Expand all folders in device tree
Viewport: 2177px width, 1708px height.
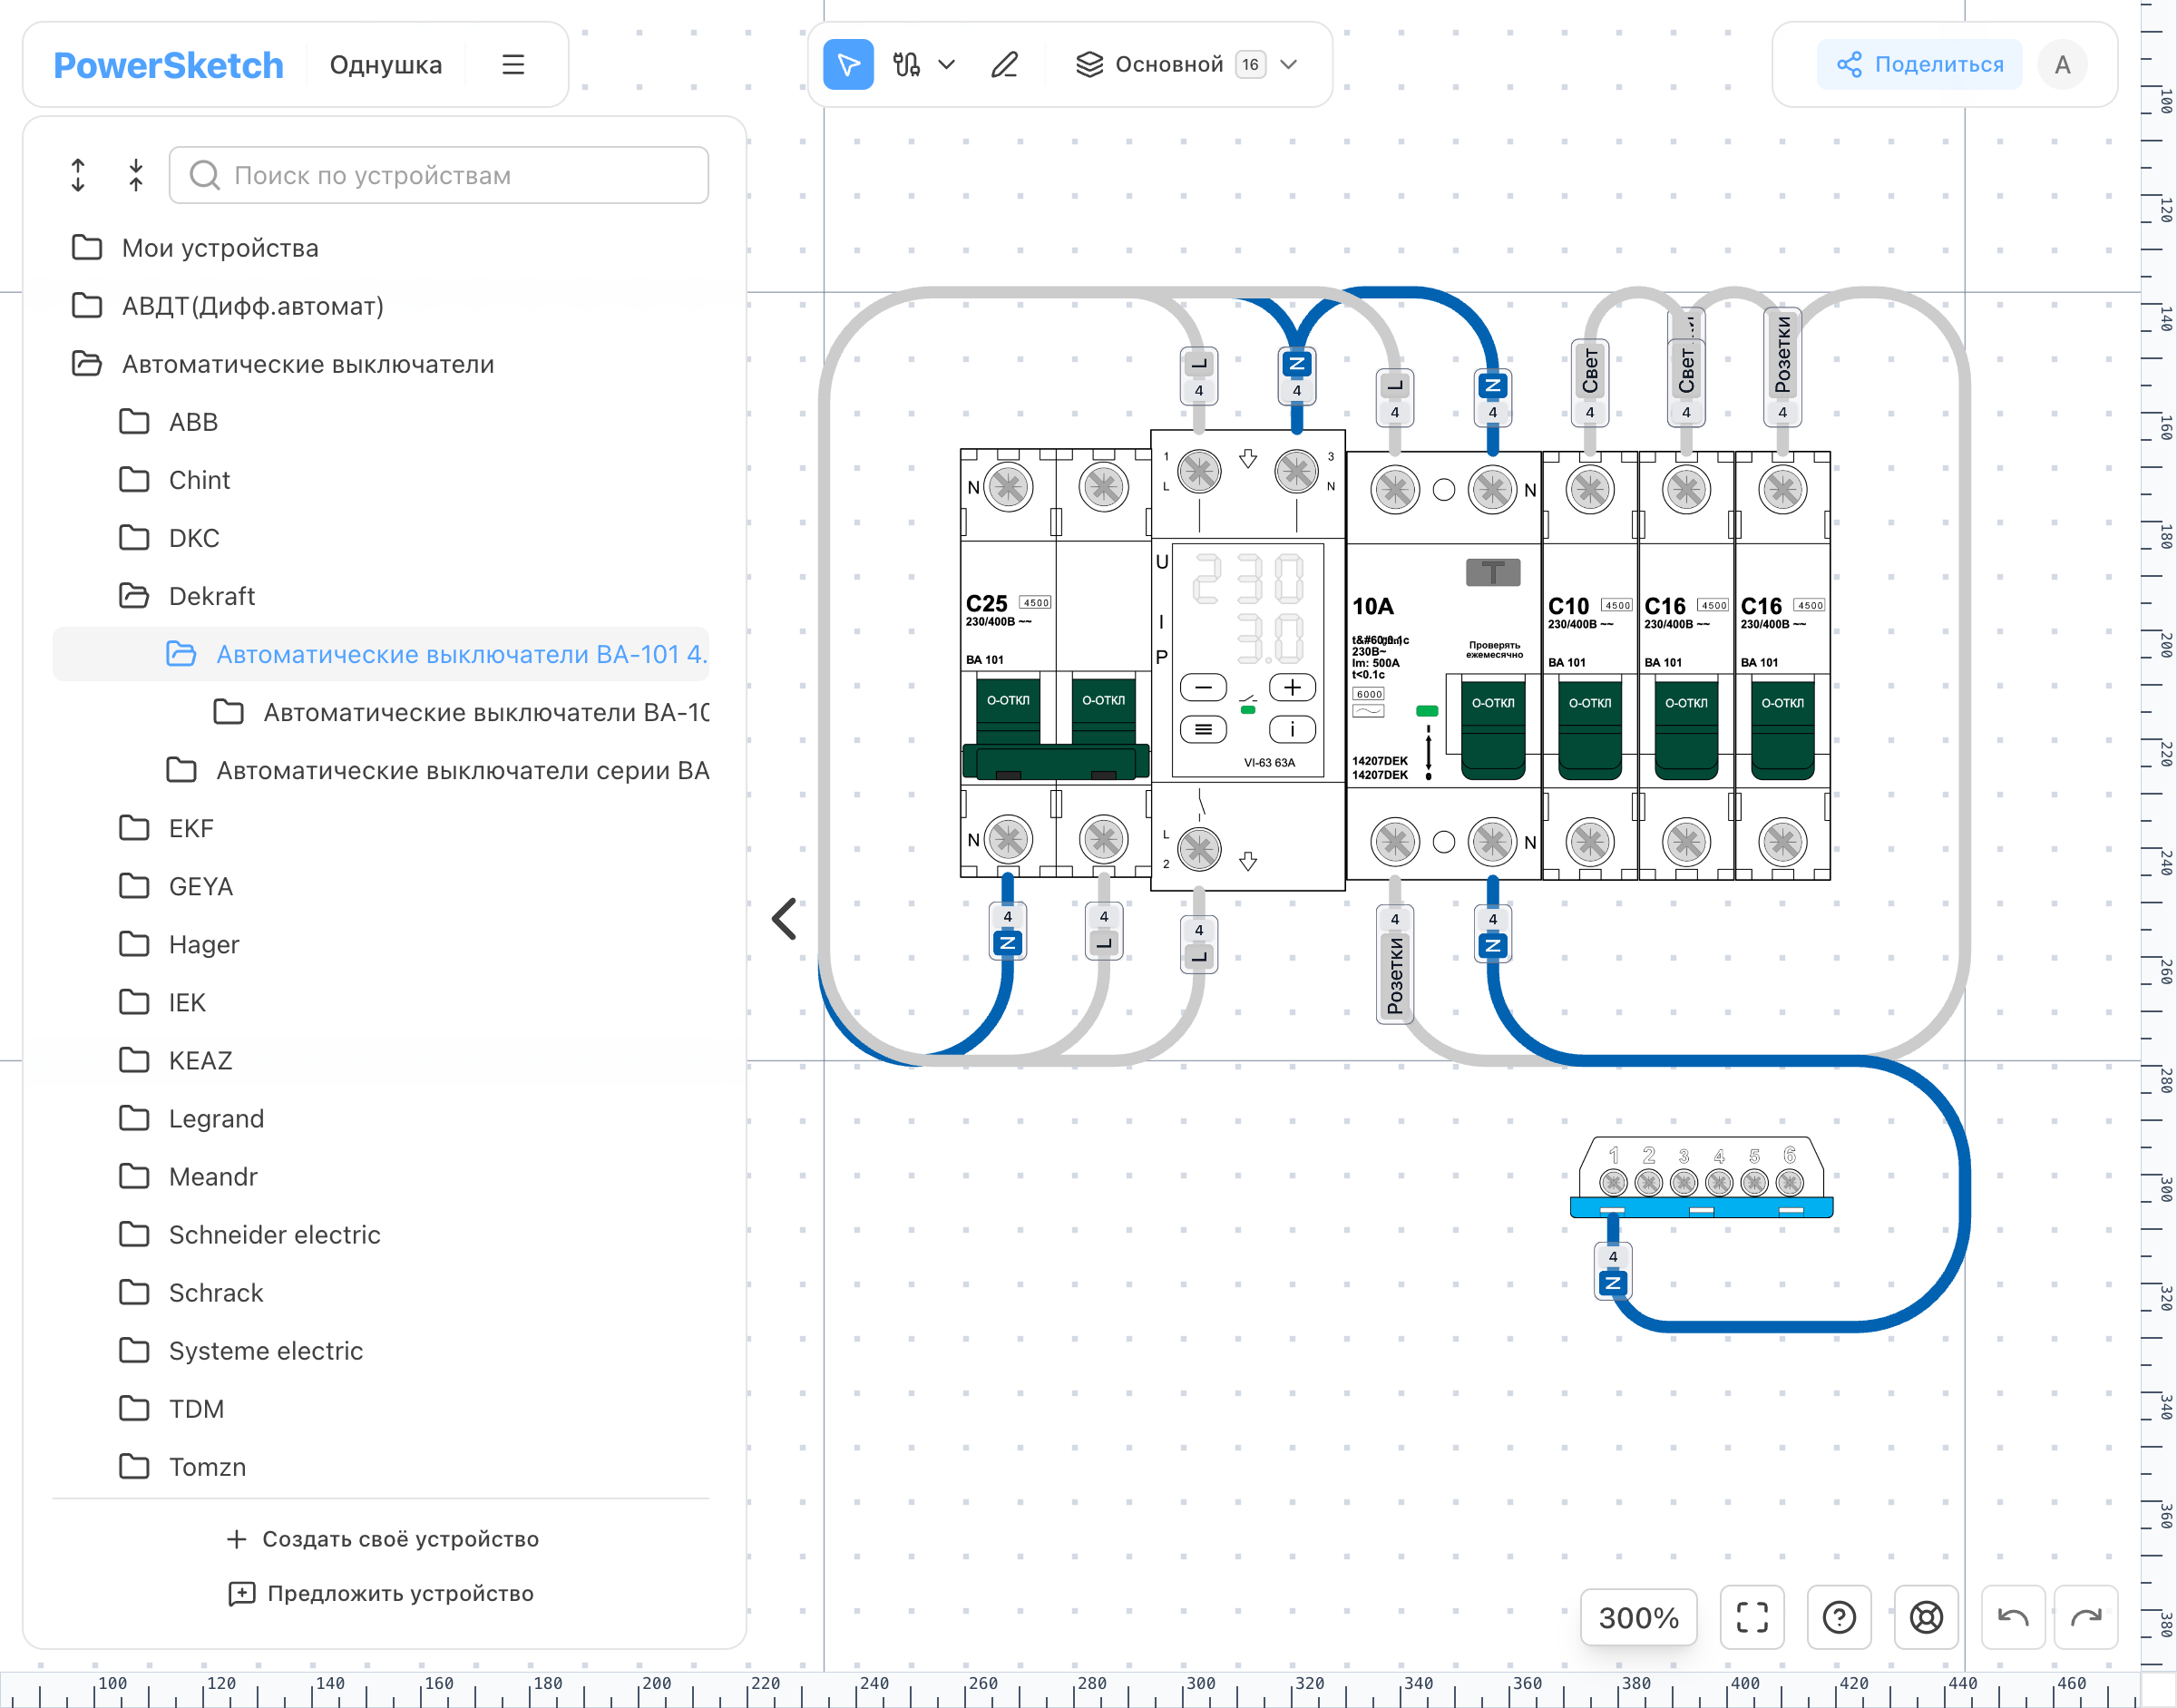[x=78, y=175]
